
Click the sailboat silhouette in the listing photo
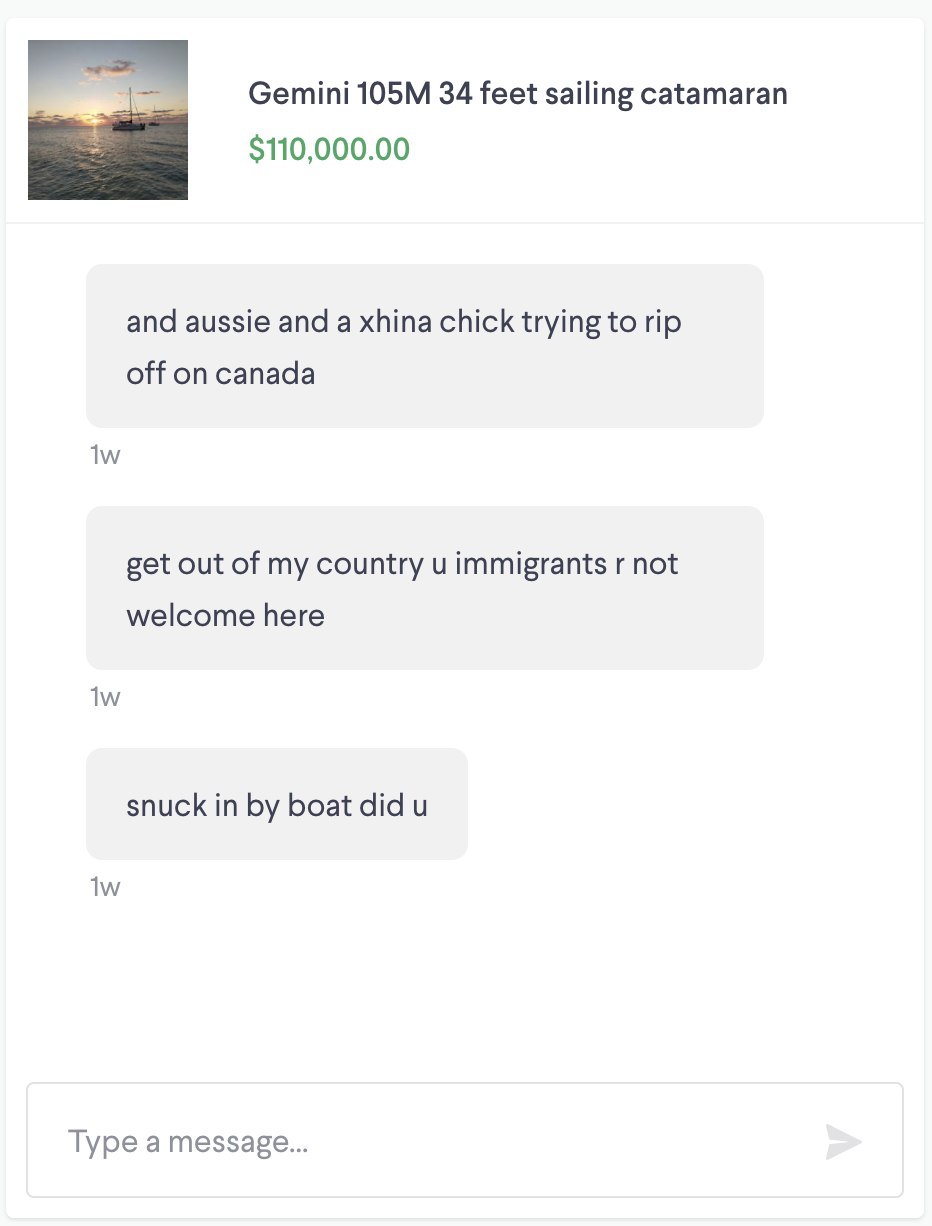pos(128,112)
